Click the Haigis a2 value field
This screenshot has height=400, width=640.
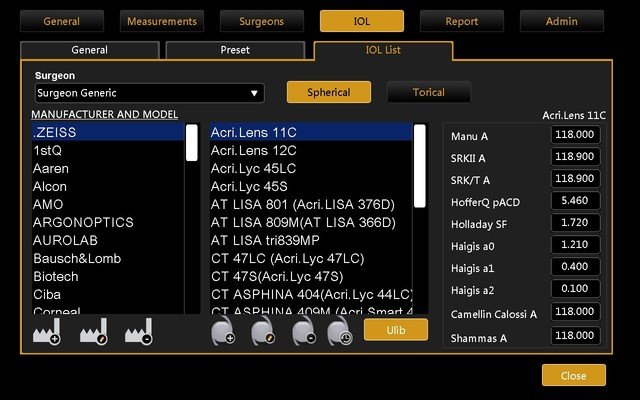(575, 289)
